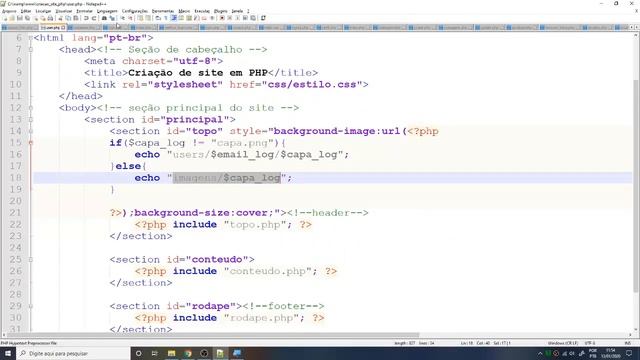640x360 pixels.
Task: Collapse the html block at line 6
Action: [x=31, y=38]
